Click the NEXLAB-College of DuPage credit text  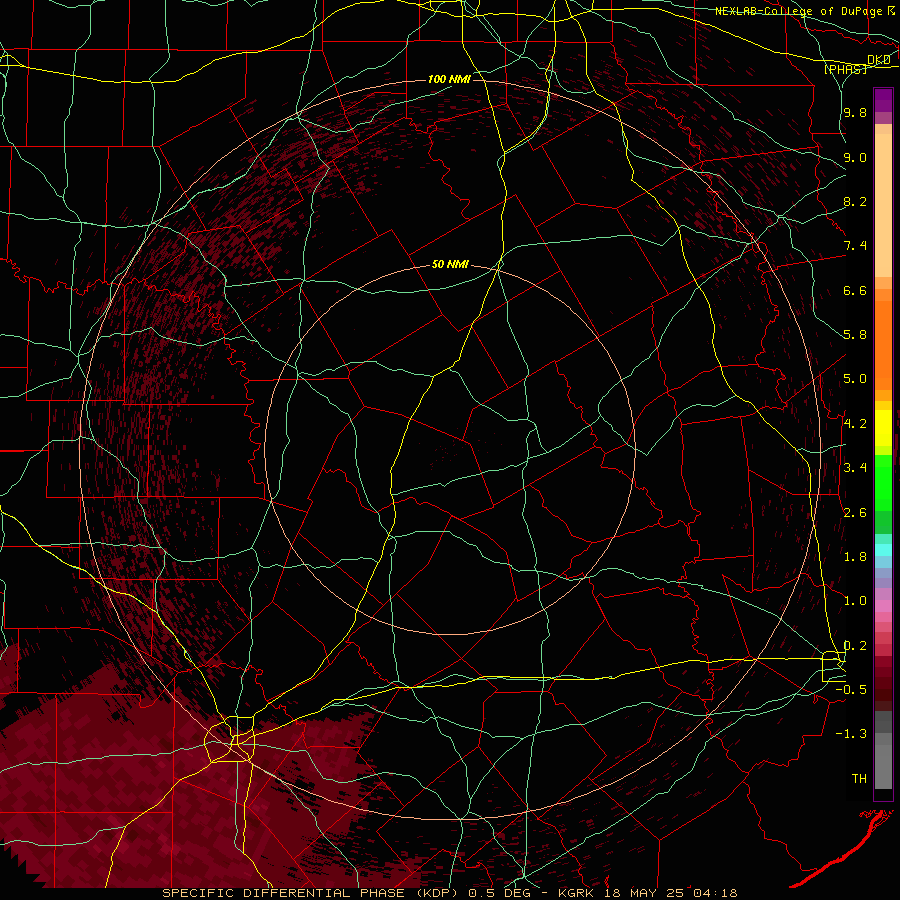coord(798,11)
